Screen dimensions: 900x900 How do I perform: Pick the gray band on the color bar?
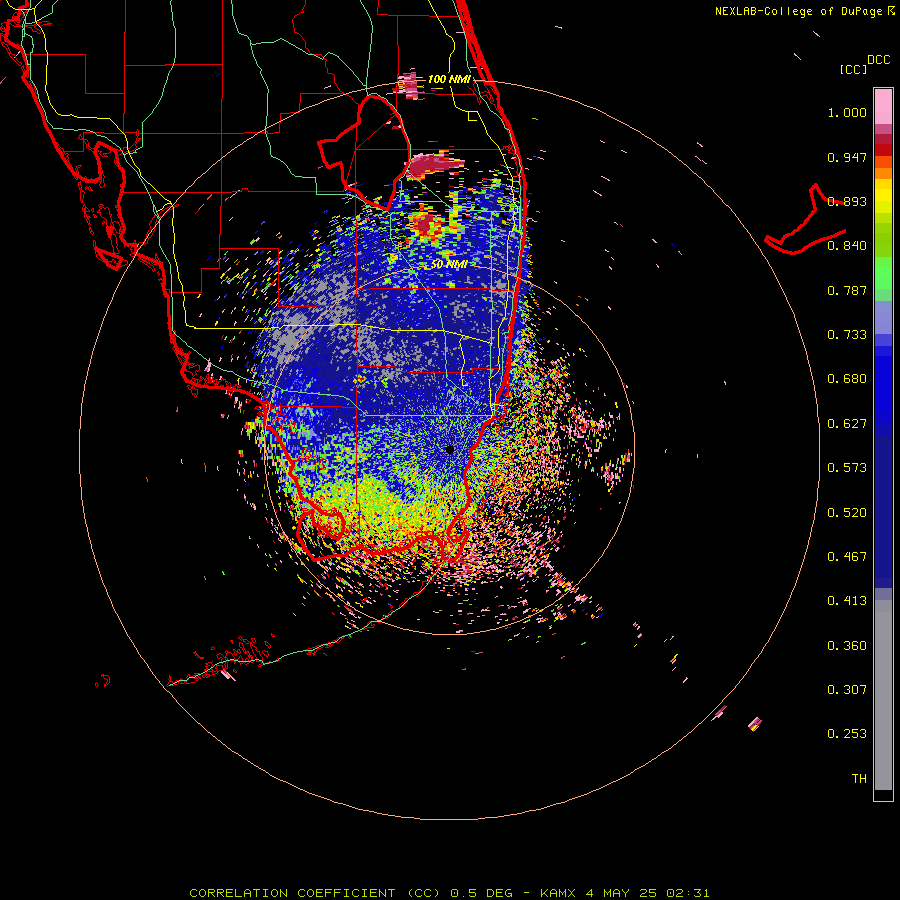[883, 695]
